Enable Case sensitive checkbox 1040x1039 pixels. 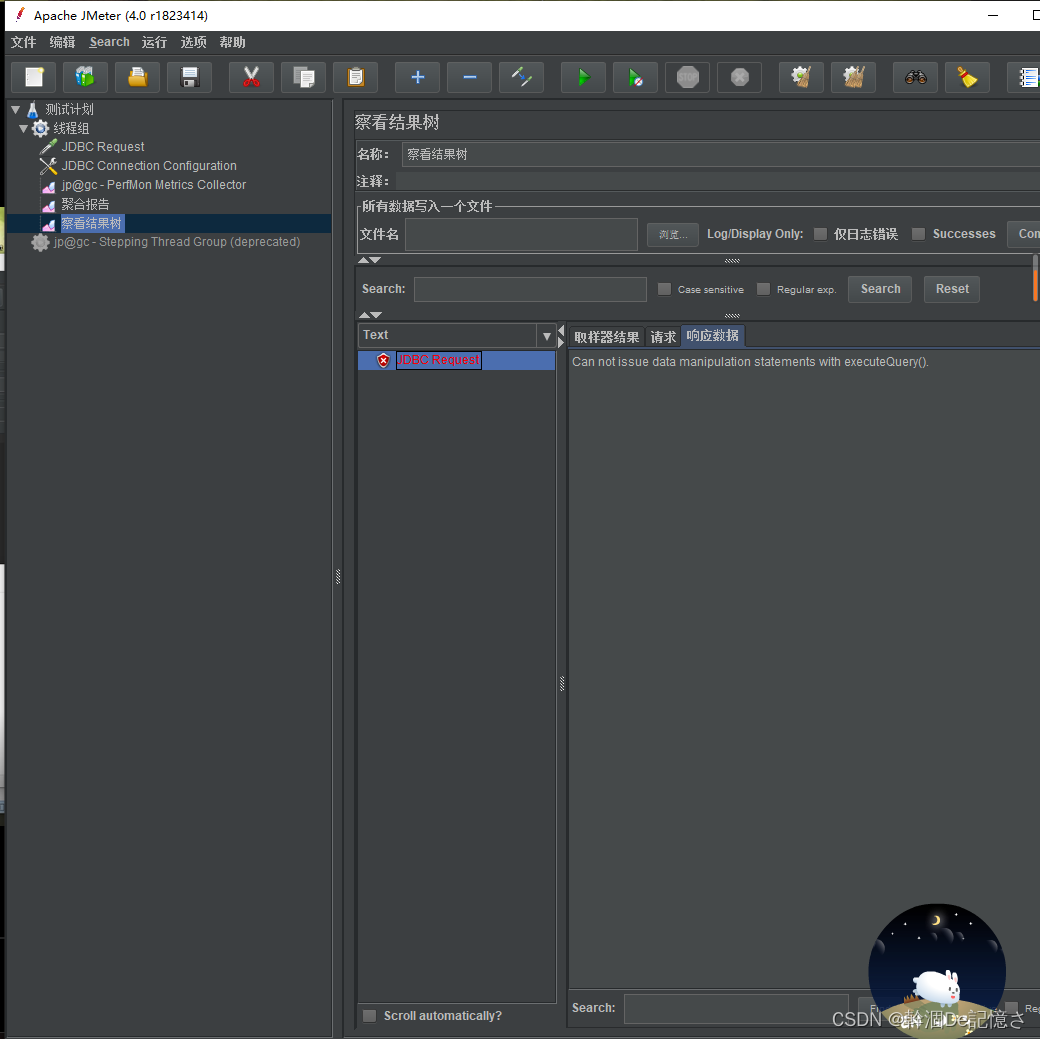tap(664, 289)
